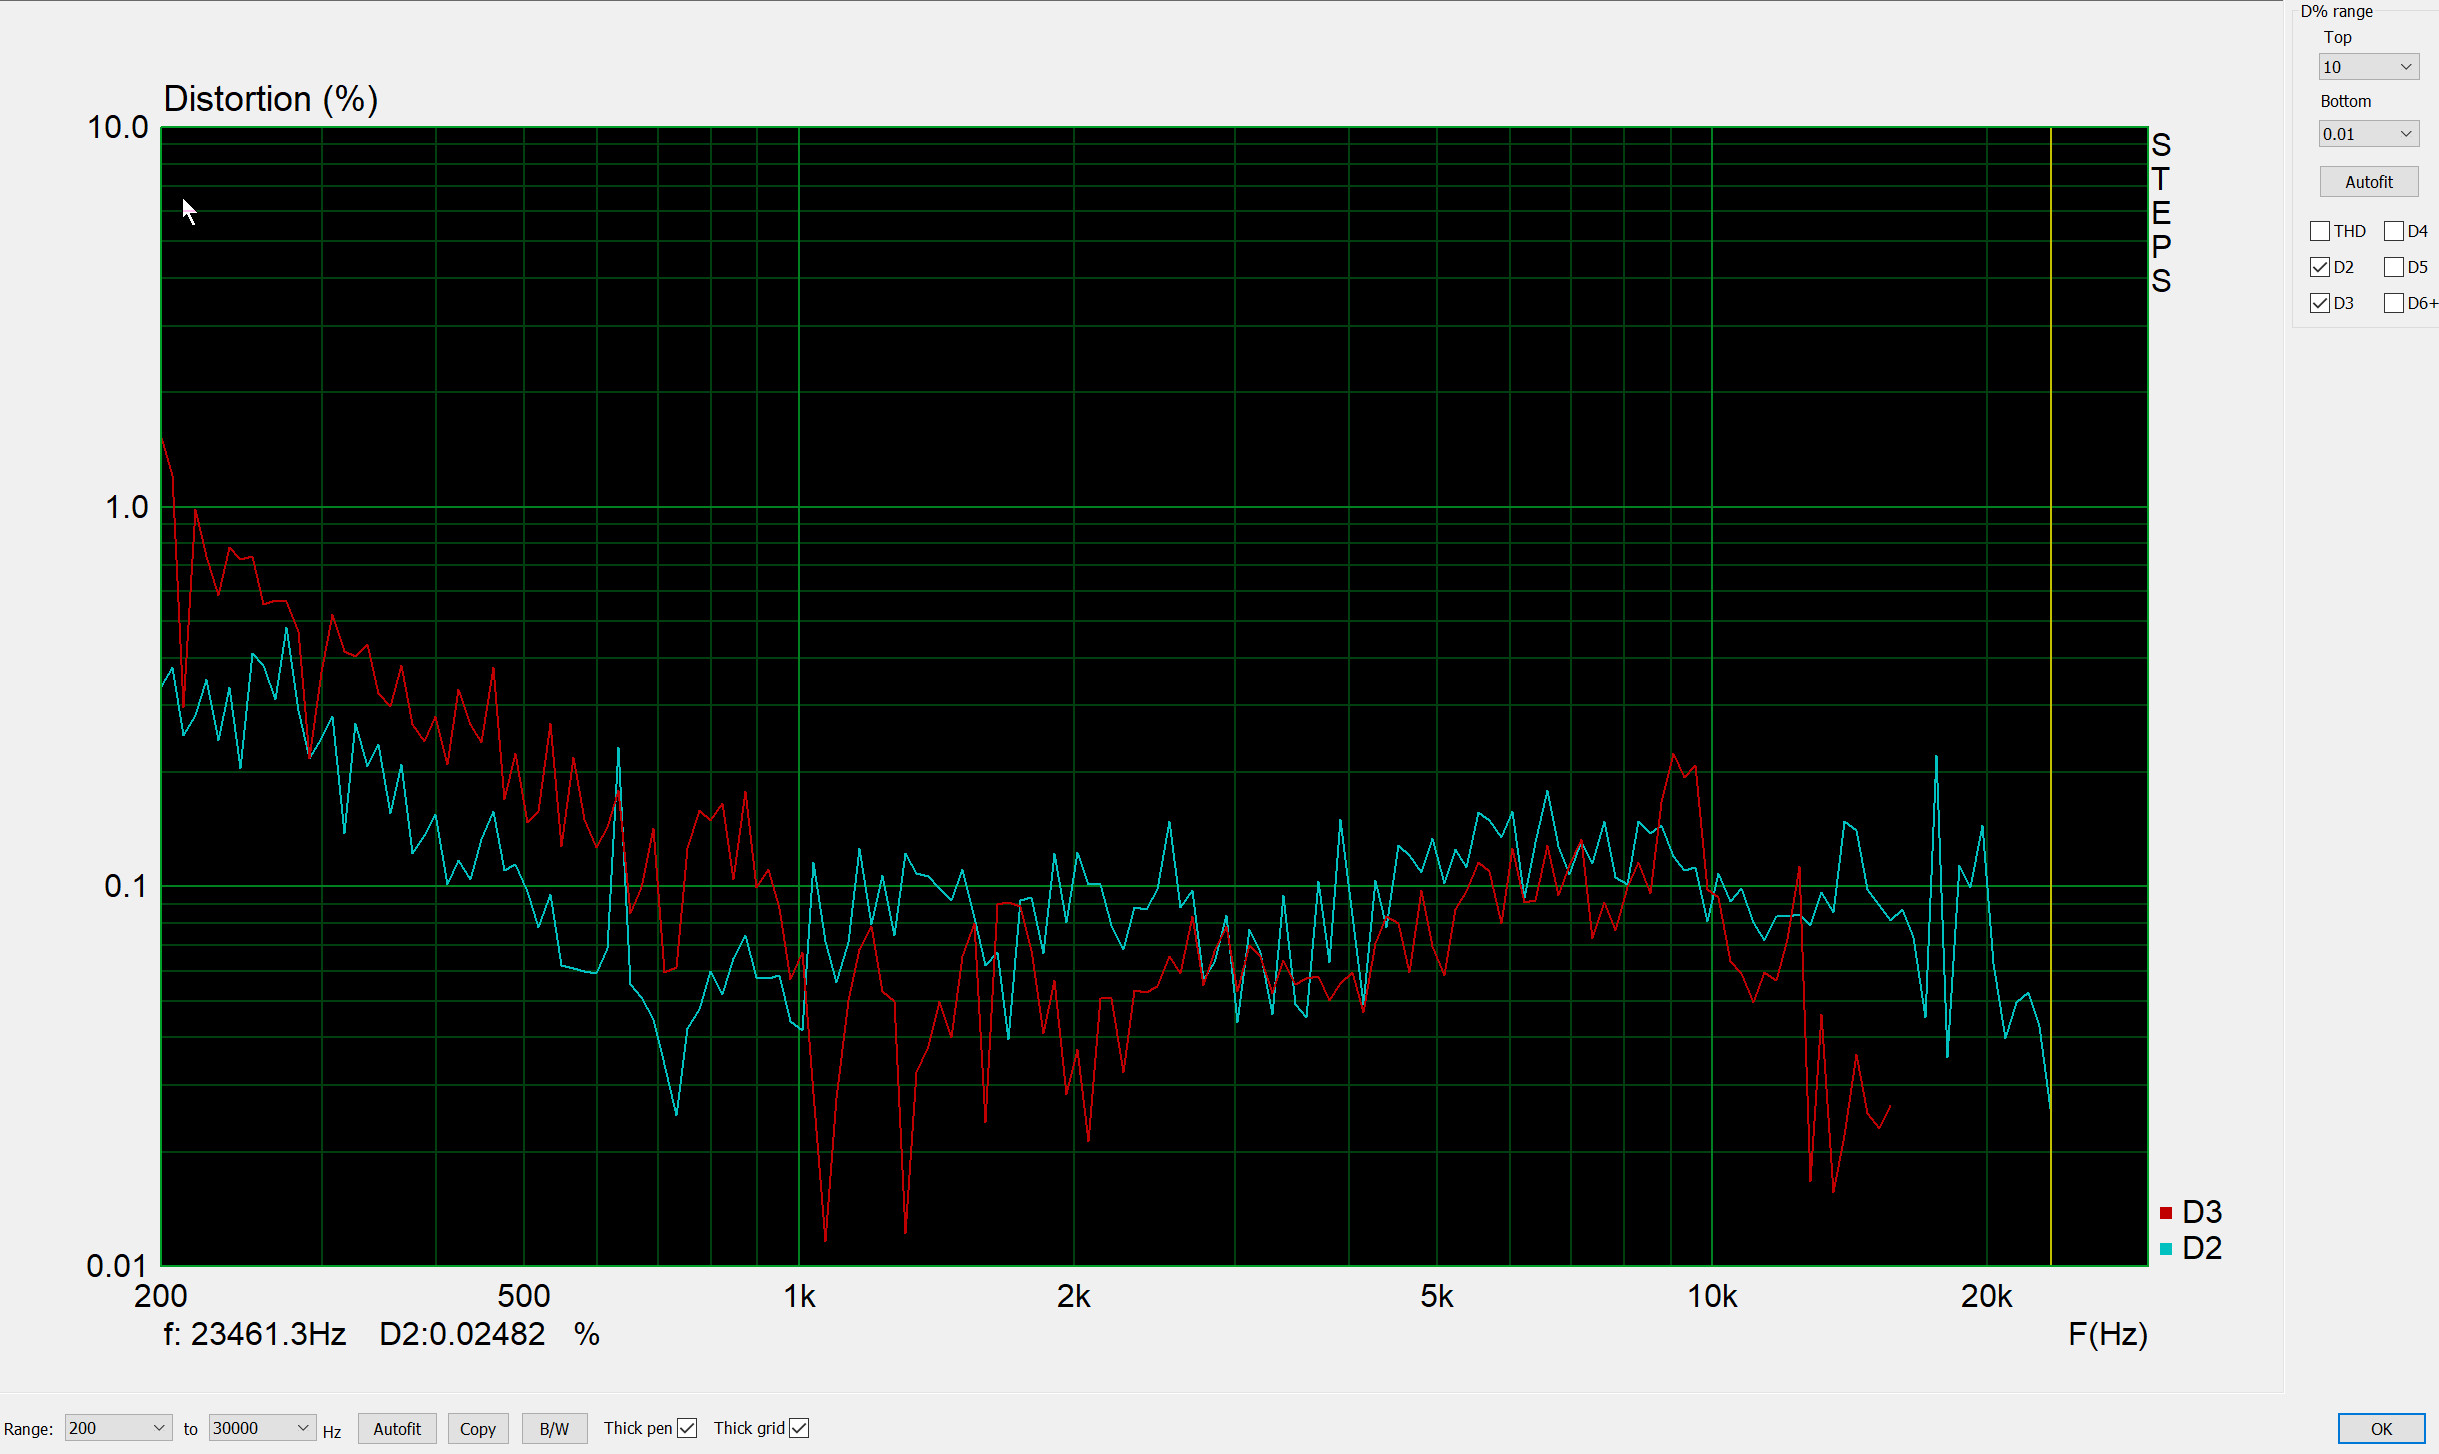This screenshot has width=2439, height=1454.
Task: Click the cyan D2 legend swatch
Action: click(x=2166, y=1249)
